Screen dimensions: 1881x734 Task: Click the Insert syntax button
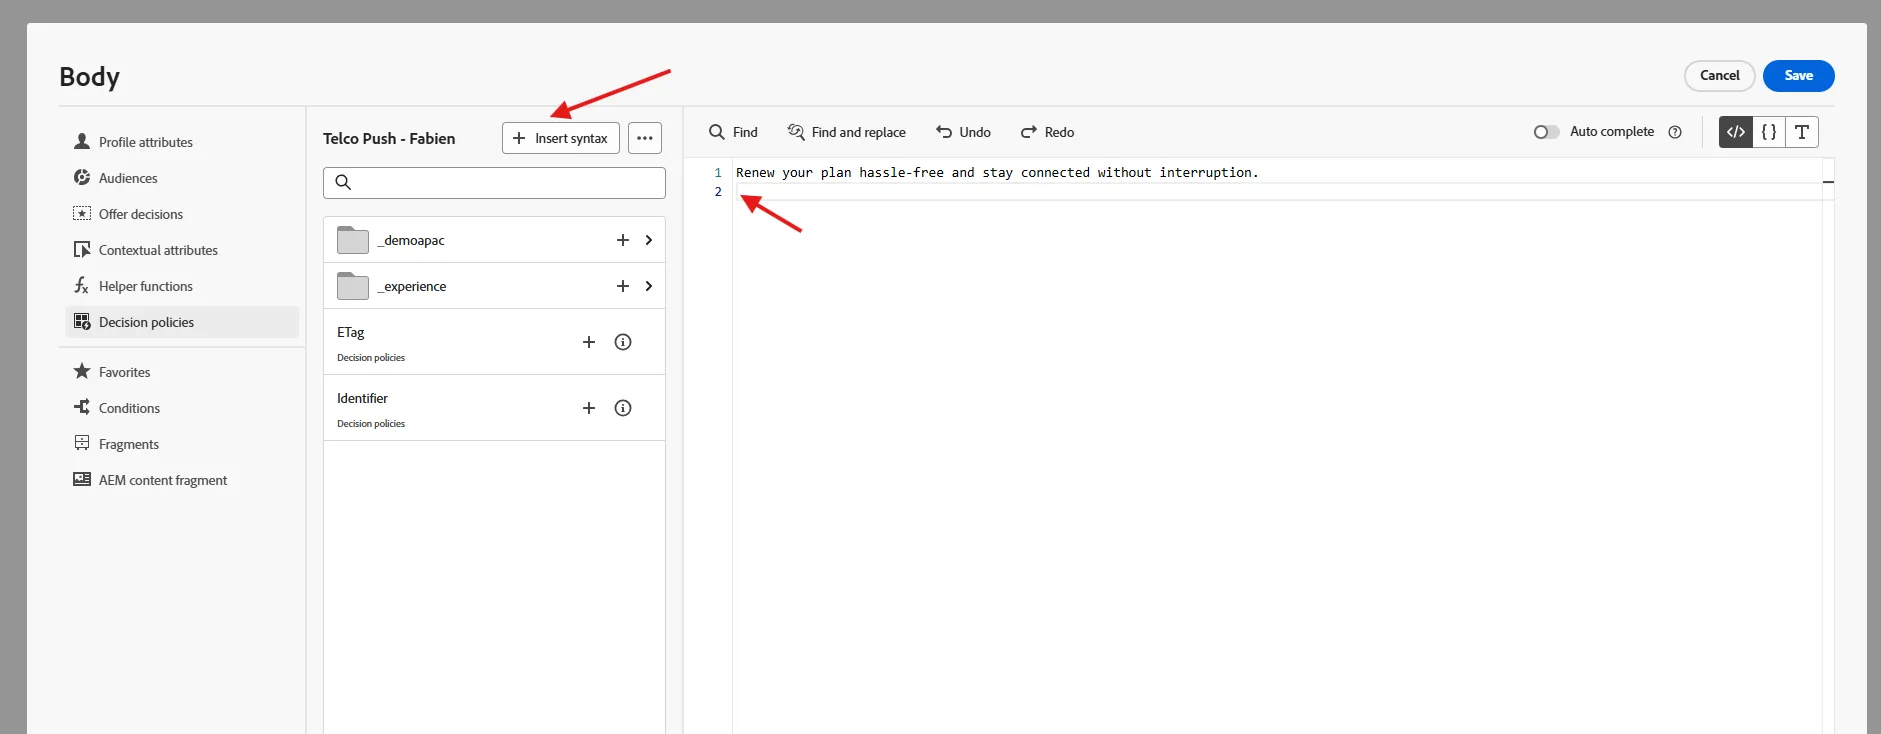561,138
